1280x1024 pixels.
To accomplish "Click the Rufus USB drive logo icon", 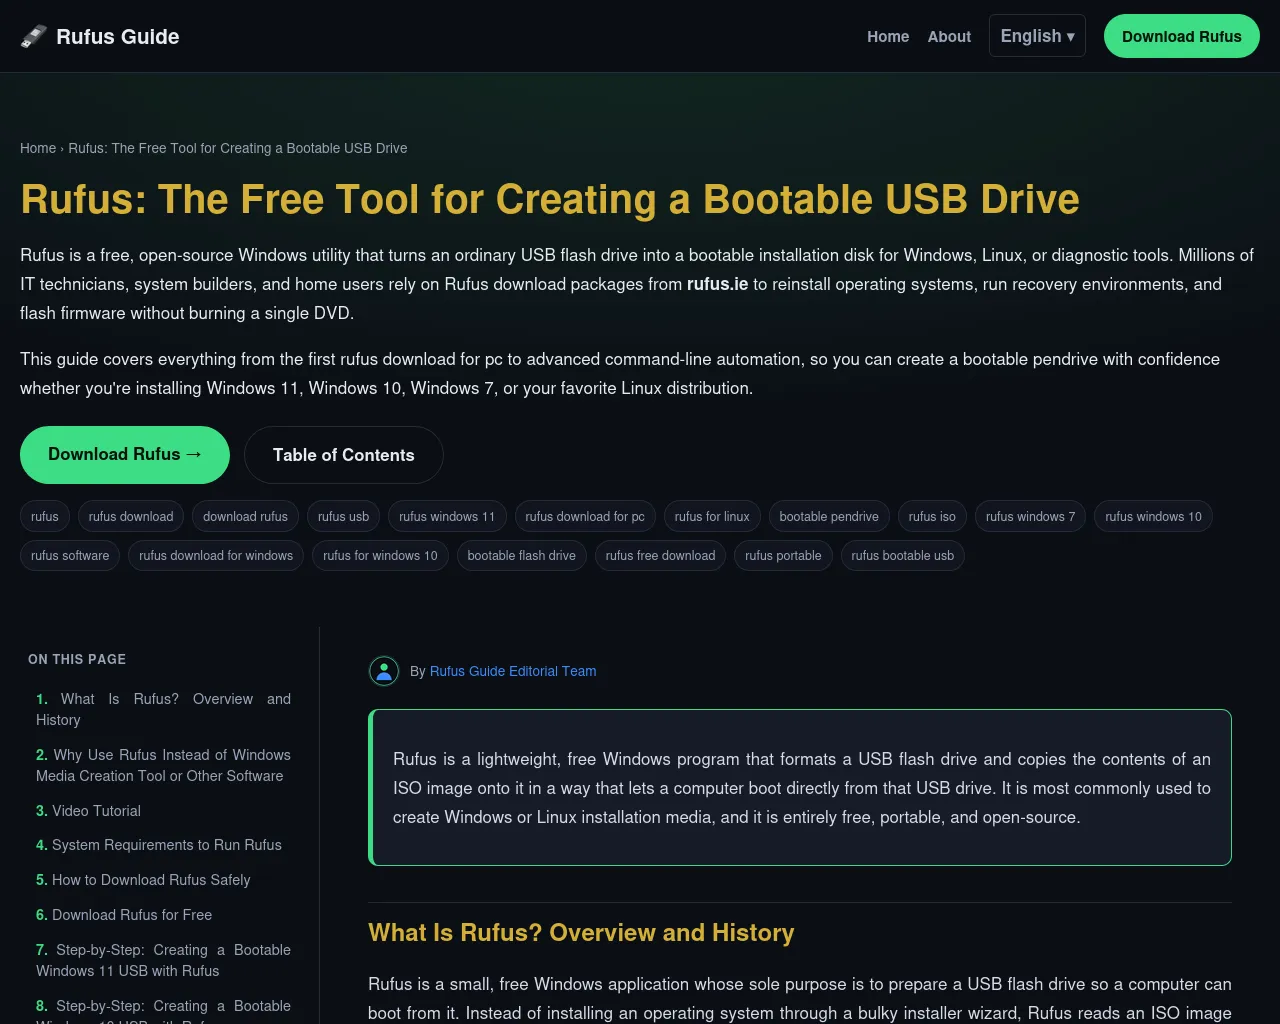I will tap(34, 36).
